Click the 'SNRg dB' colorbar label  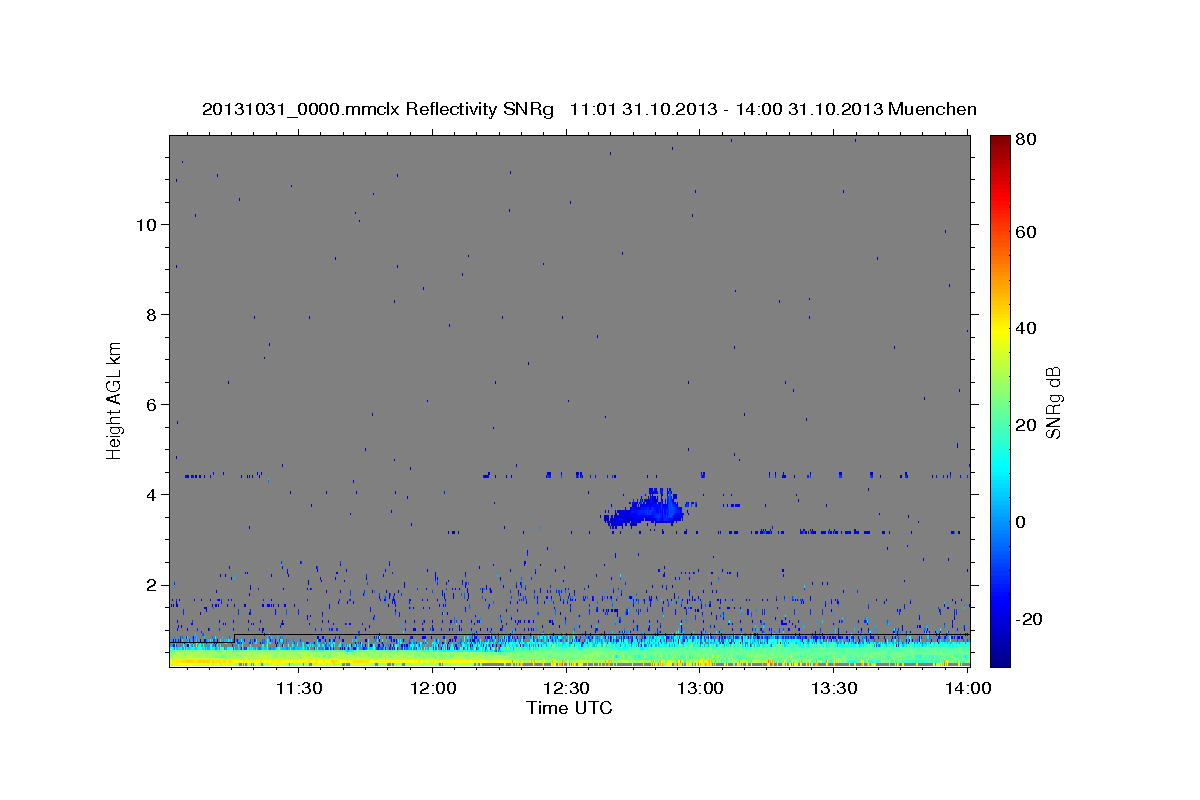1053,403
